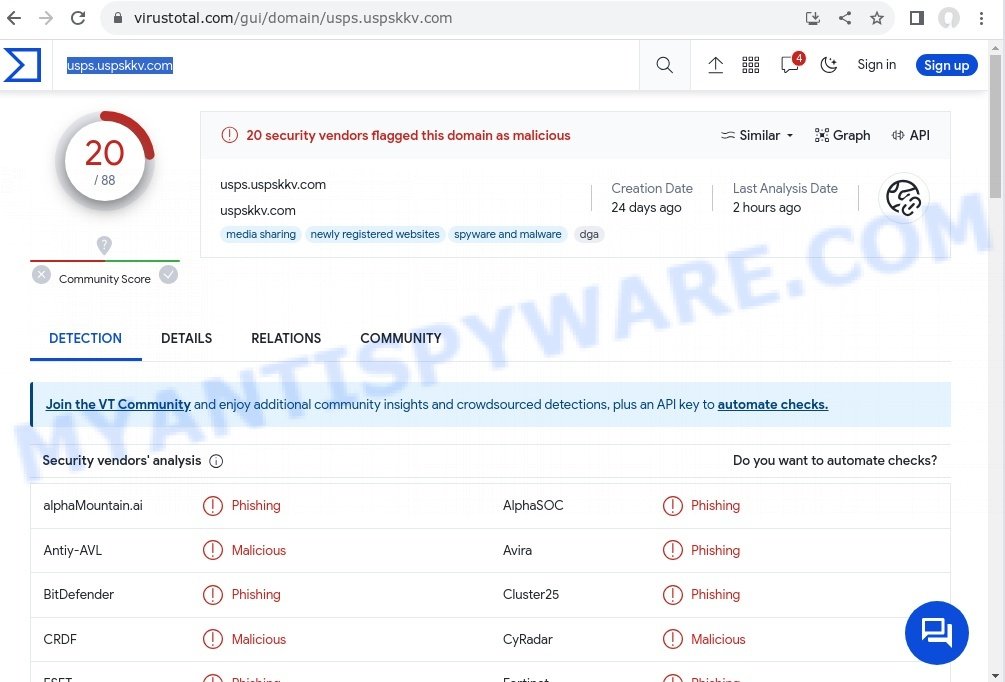Click the uspskkv.com parent domain text
This screenshot has width=1005, height=682.
tap(258, 210)
